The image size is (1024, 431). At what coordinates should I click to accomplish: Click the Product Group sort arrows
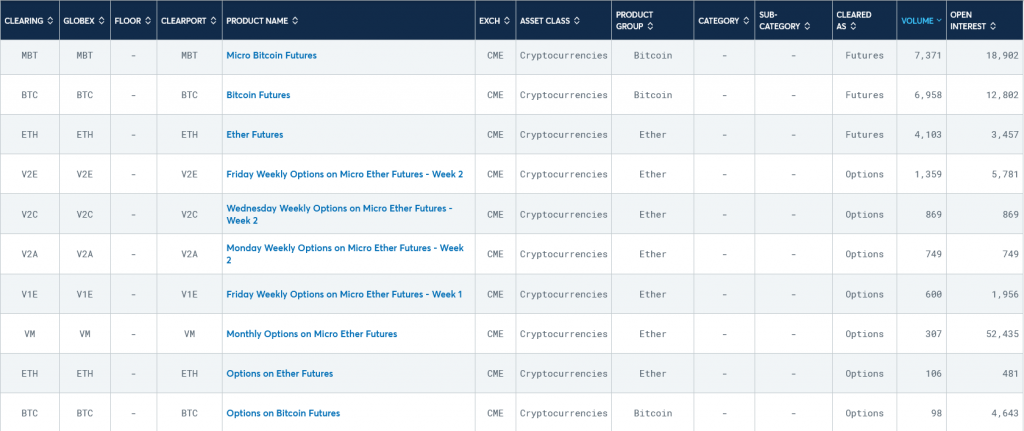[x=652, y=27]
